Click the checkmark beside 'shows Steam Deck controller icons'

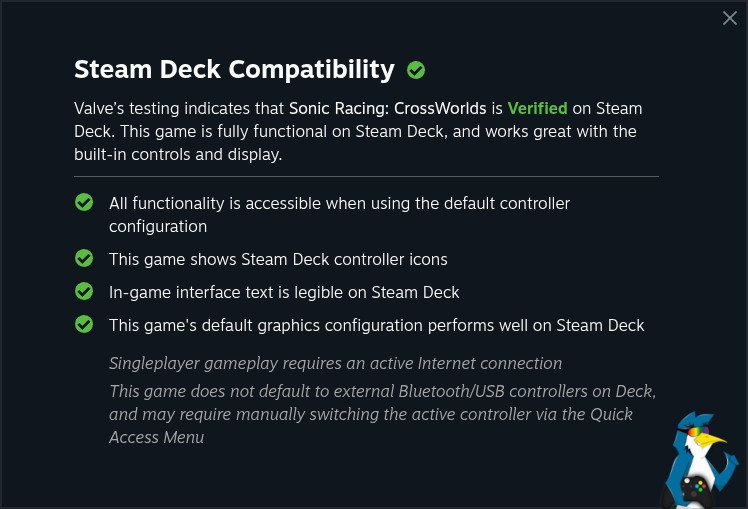84,259
